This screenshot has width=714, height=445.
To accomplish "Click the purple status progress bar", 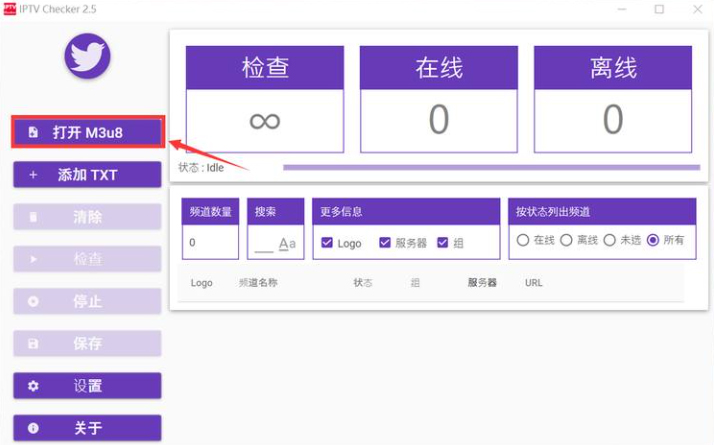I will coord(491,167).
